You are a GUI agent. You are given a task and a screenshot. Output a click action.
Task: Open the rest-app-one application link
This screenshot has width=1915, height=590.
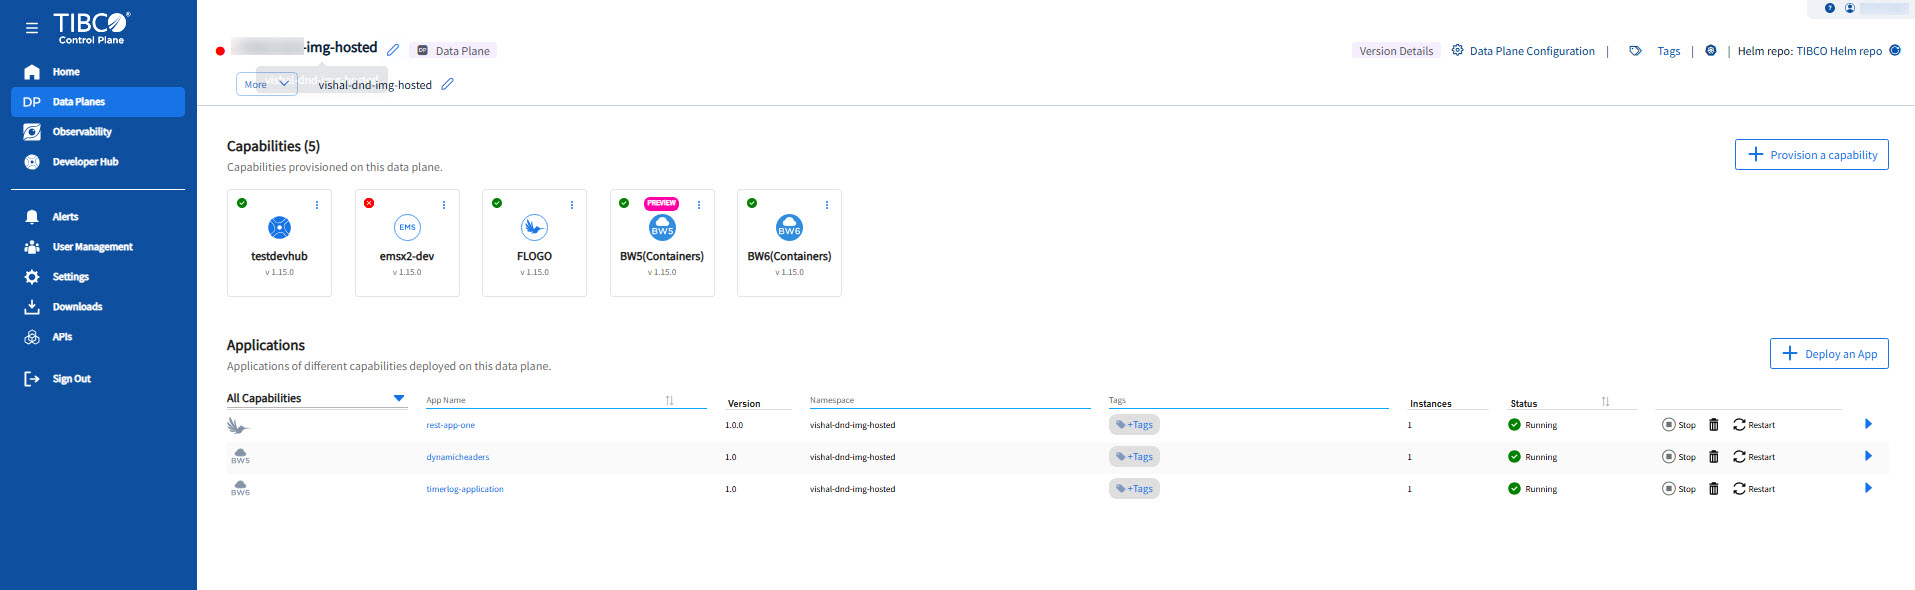pos(450,425)
